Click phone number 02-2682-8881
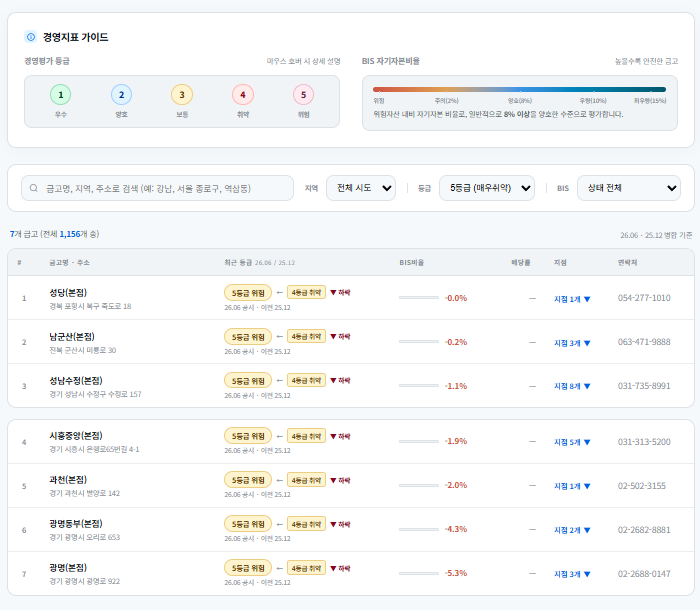Screen dimensions: 700x610 pos(644,530)
